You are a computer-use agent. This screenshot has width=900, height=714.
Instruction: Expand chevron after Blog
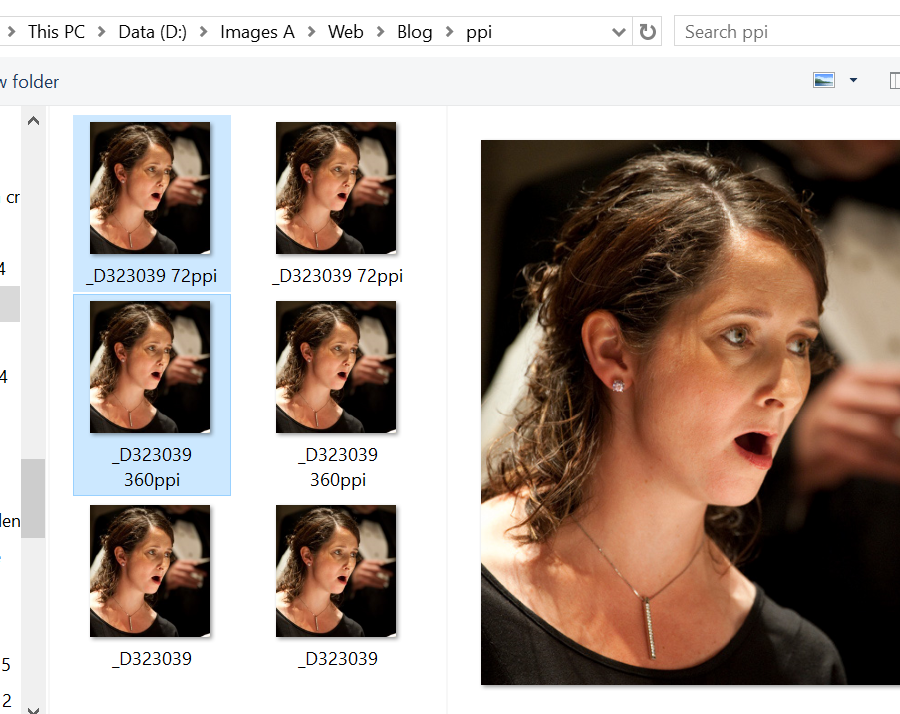(449, 32)
